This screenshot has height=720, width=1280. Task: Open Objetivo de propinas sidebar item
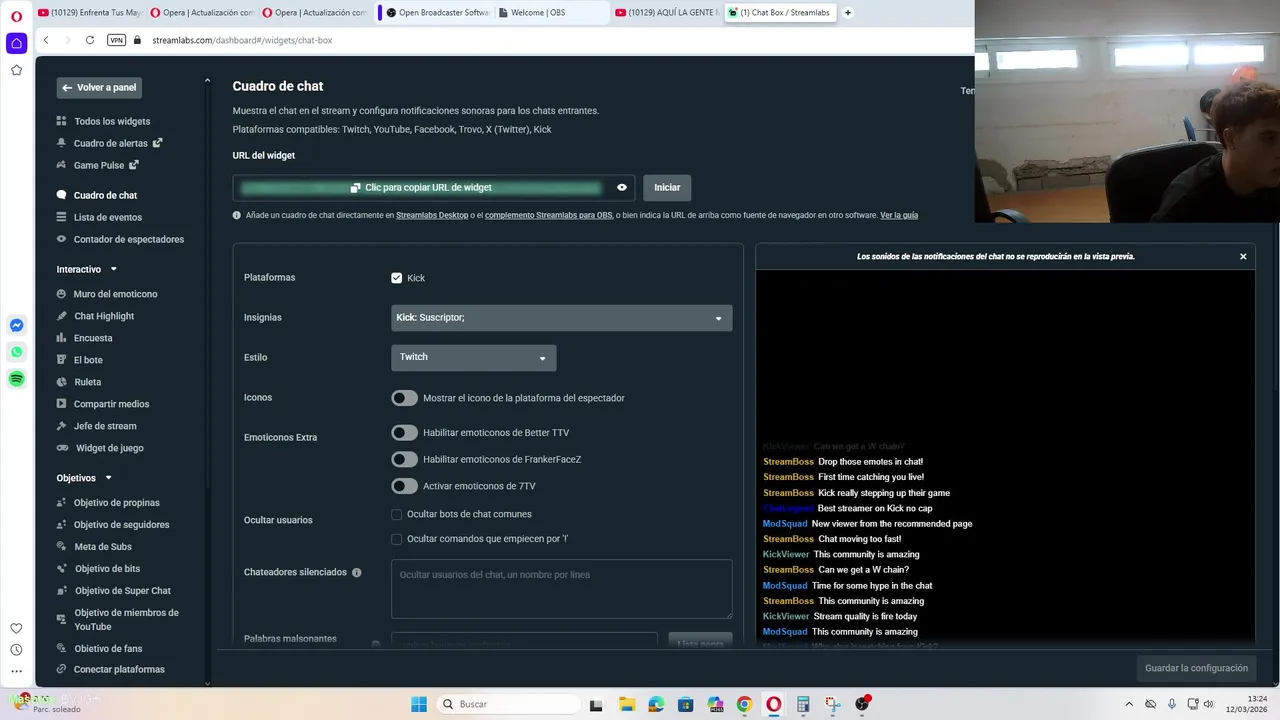click(x=116, y=503)
